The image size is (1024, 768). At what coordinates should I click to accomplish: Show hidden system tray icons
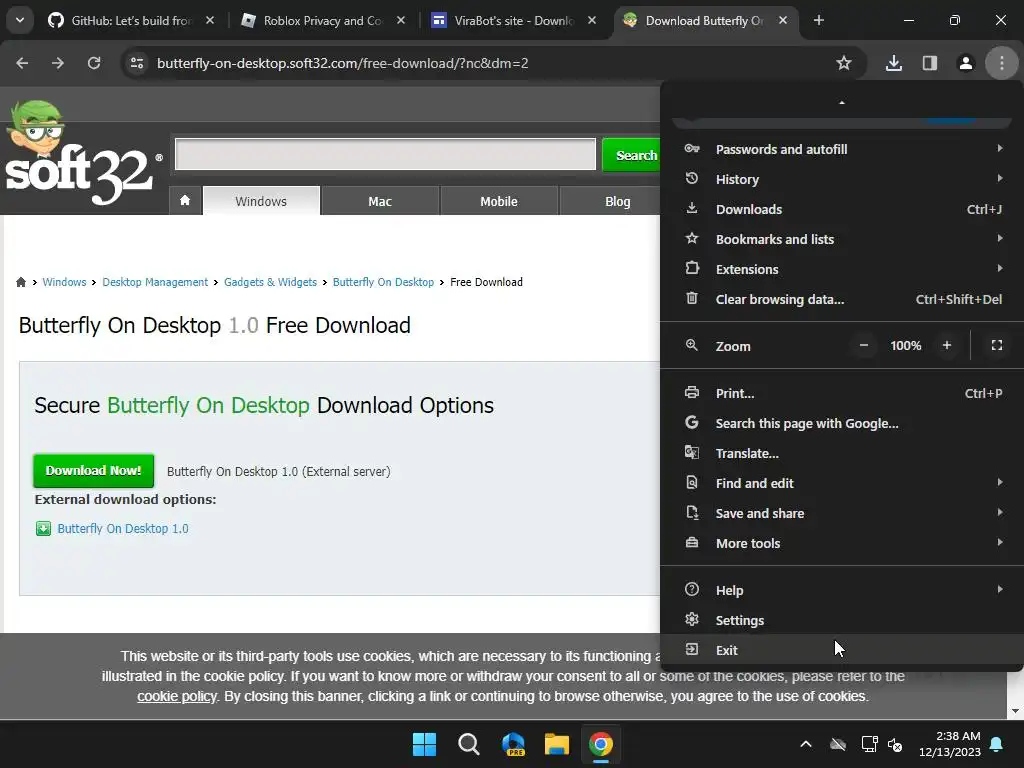pos(806,744)
